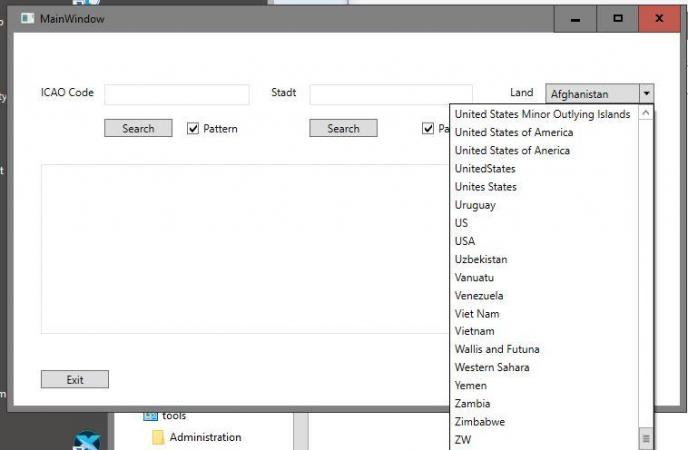Image resolution: width=688 pixels, height=450 pixels.
Task: Choose Vietnam written as one word
Action: click(474, 331)
